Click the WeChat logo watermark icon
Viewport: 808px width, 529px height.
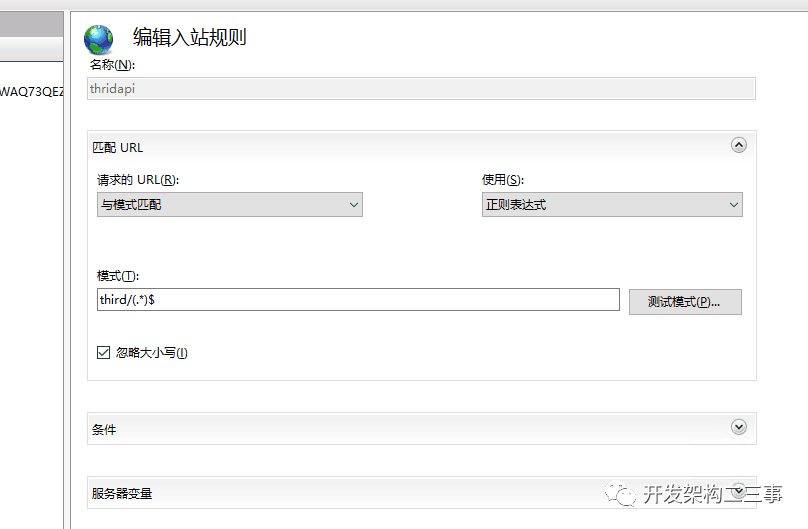click(620, 493)
